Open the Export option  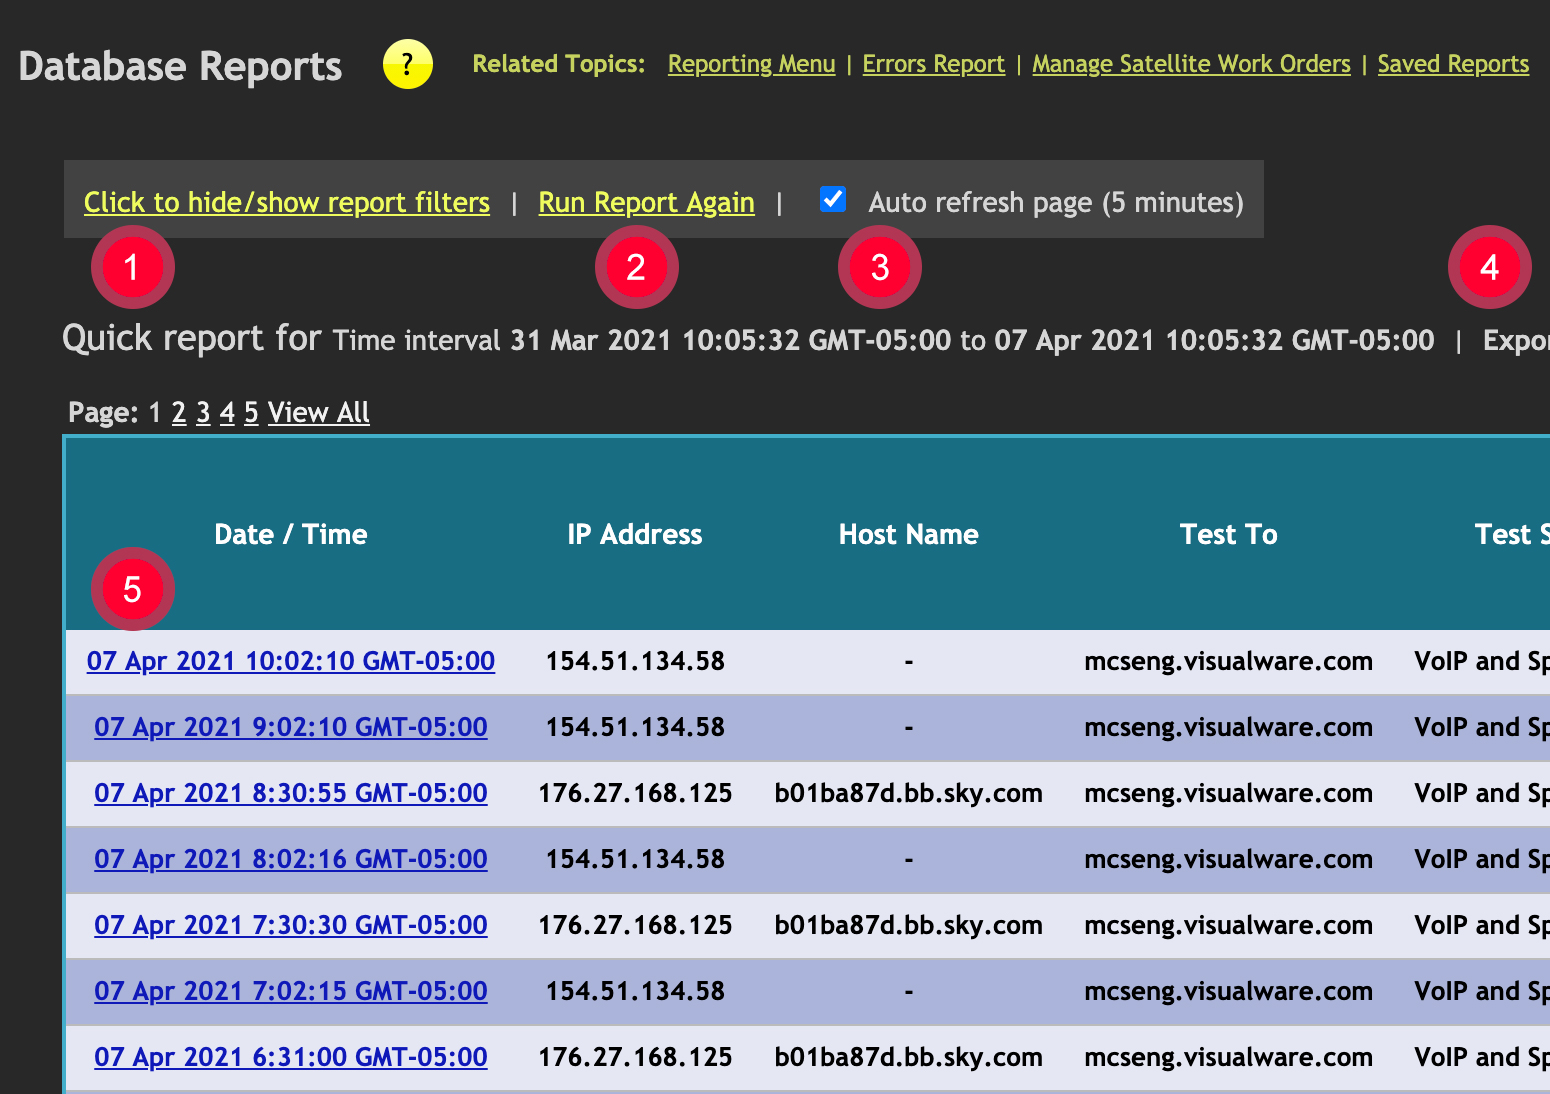click(x=1520, y=340)
